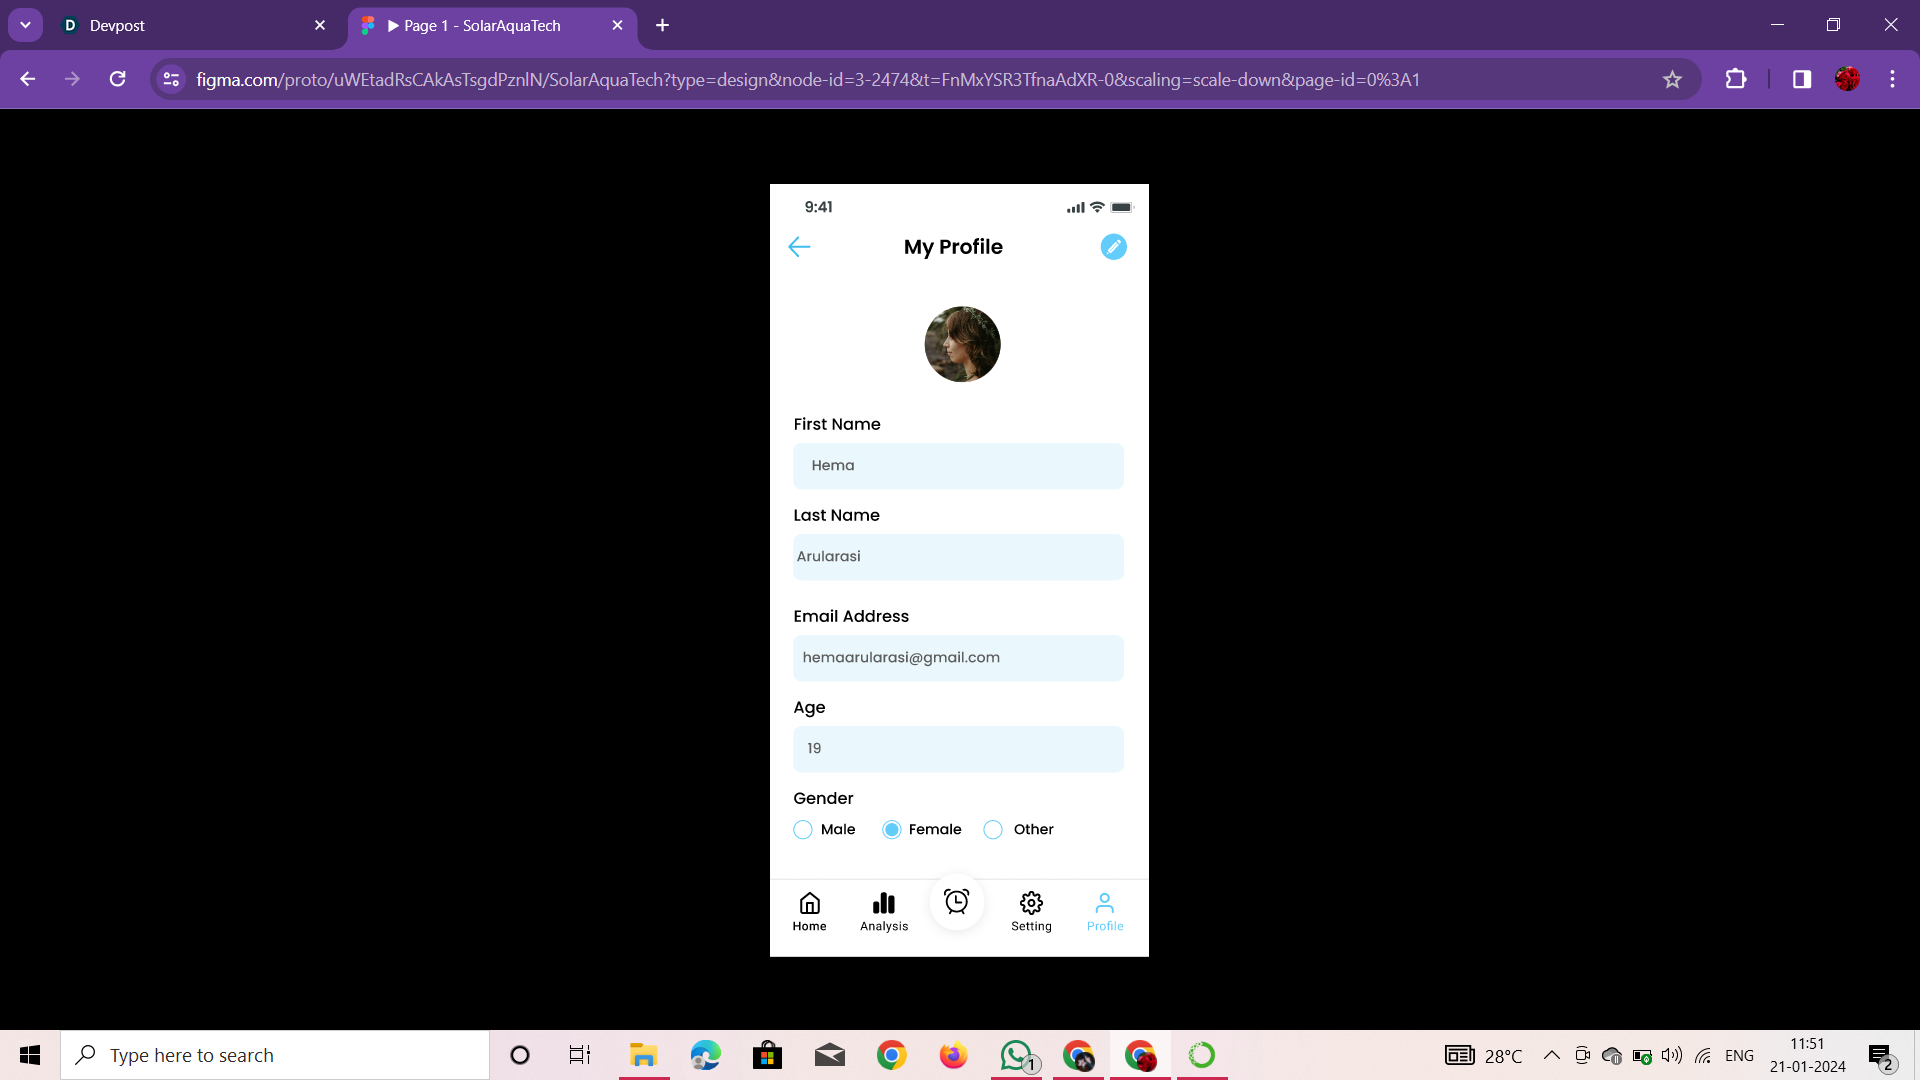Switch to the Devpost tab
The image size is (1920, 1080).
(x=190, y=26)
